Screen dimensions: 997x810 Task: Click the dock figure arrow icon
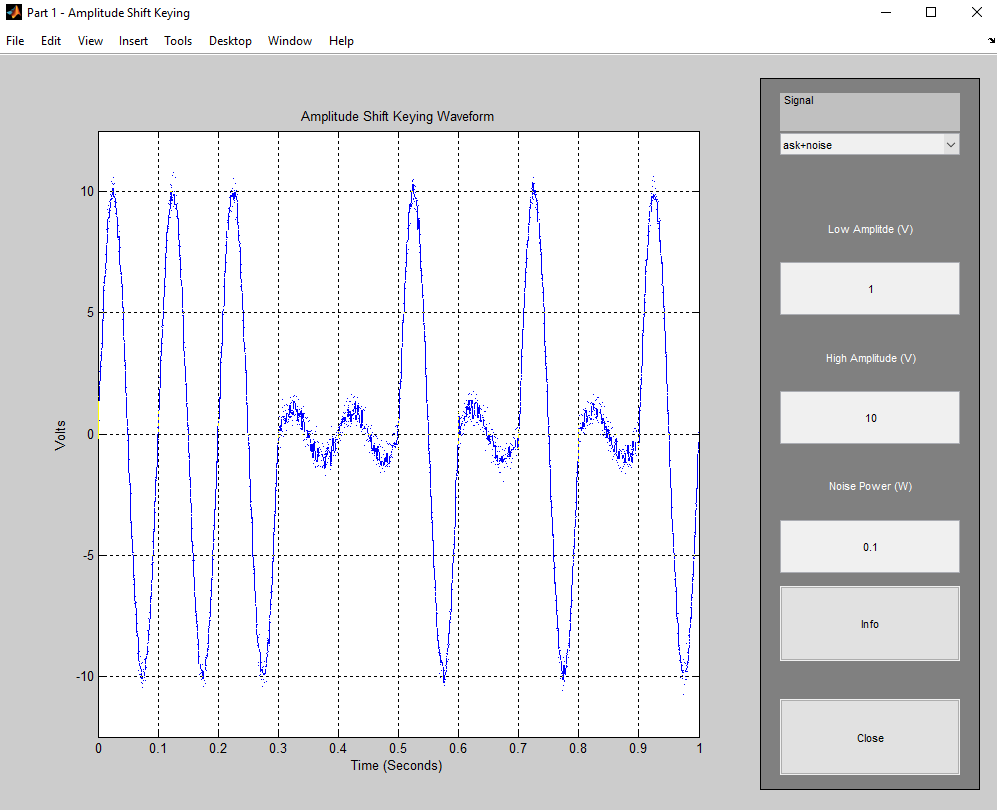click(991, 41)
